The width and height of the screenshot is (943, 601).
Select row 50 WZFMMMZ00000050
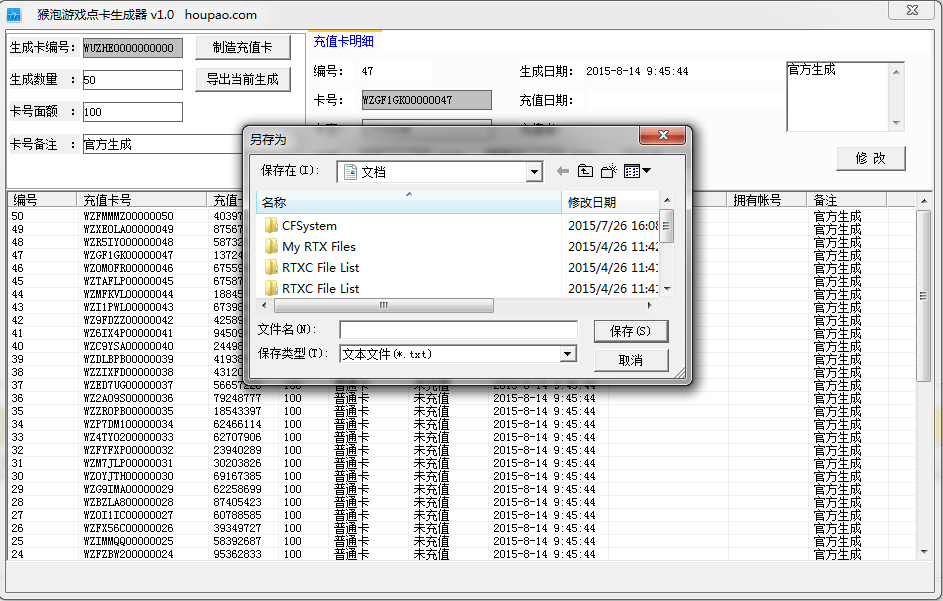(128, 216)
